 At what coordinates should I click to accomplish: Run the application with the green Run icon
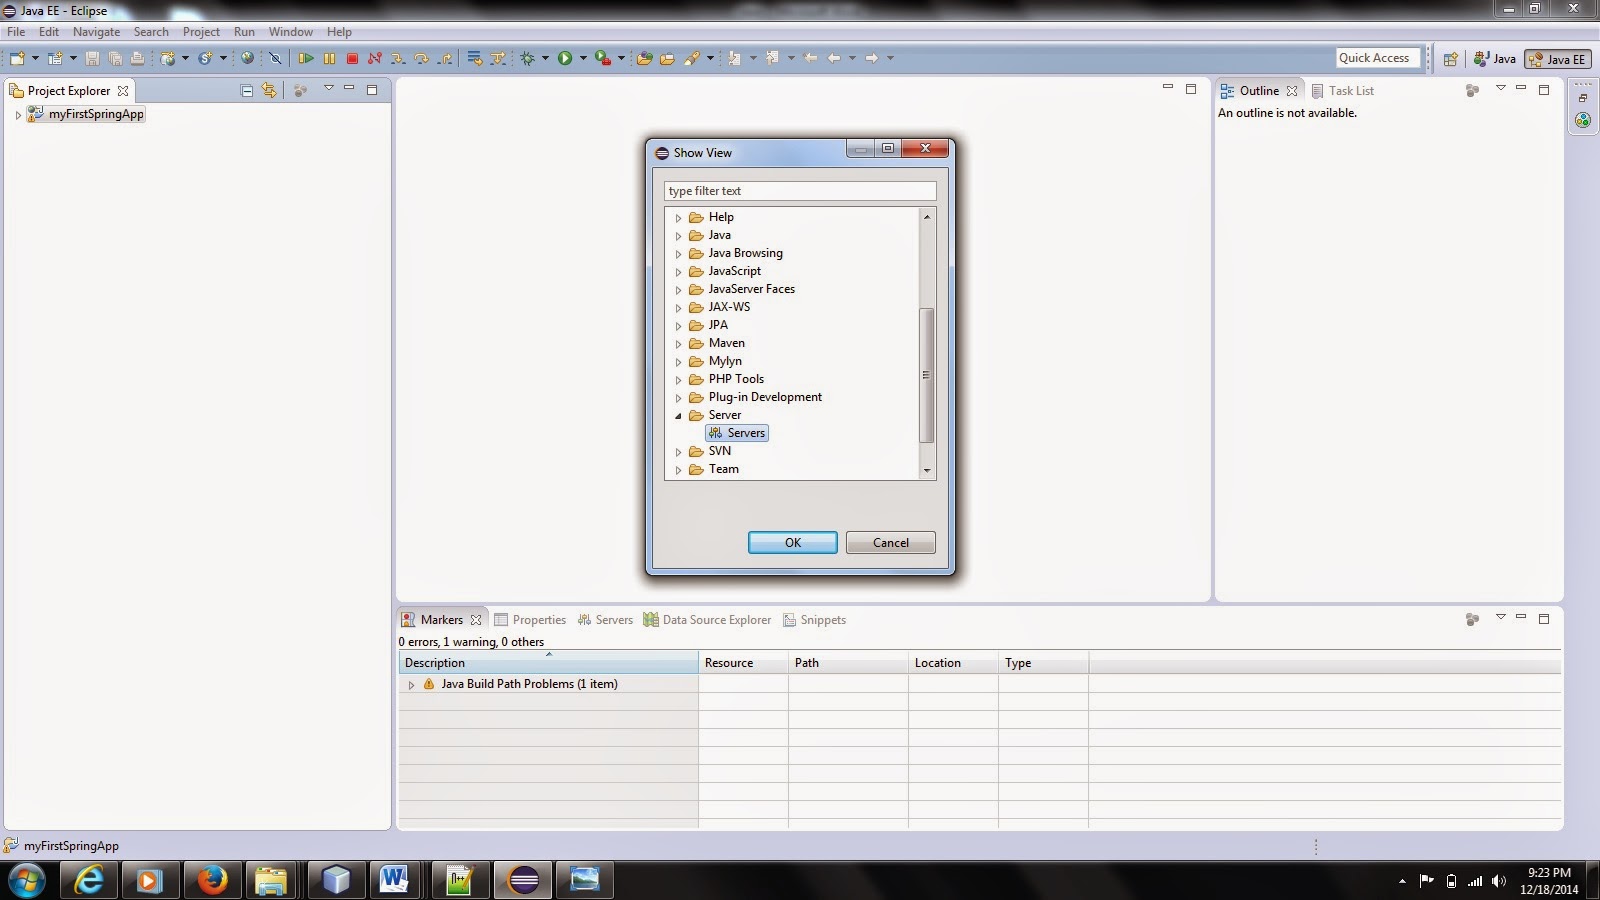[x=565, y=58]
